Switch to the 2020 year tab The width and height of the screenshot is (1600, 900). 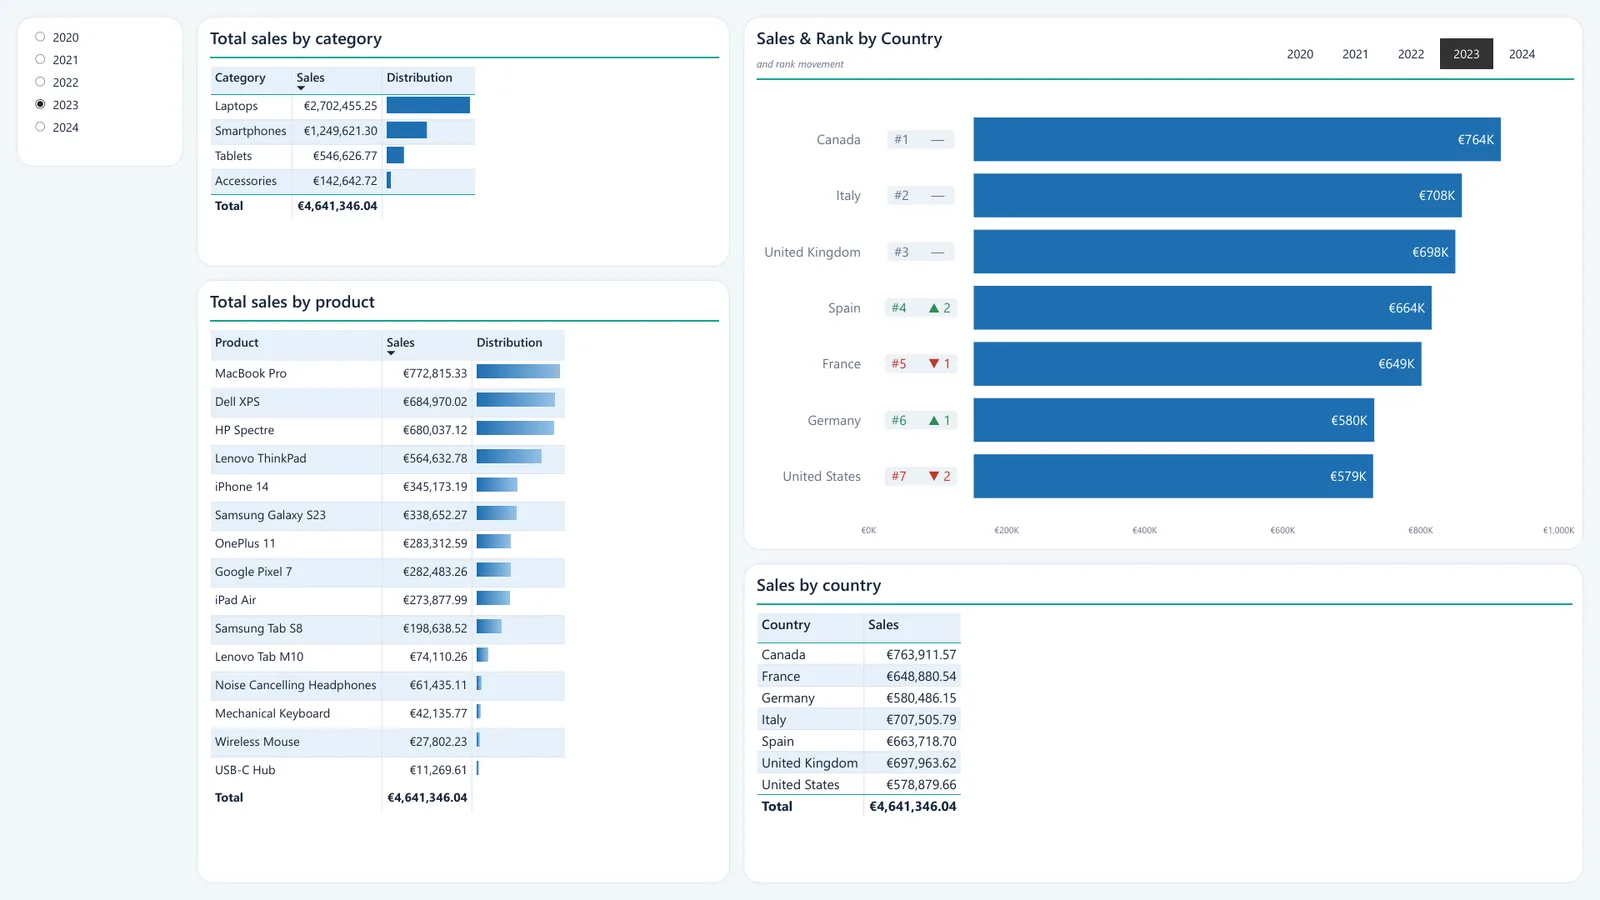(1300, 54)
